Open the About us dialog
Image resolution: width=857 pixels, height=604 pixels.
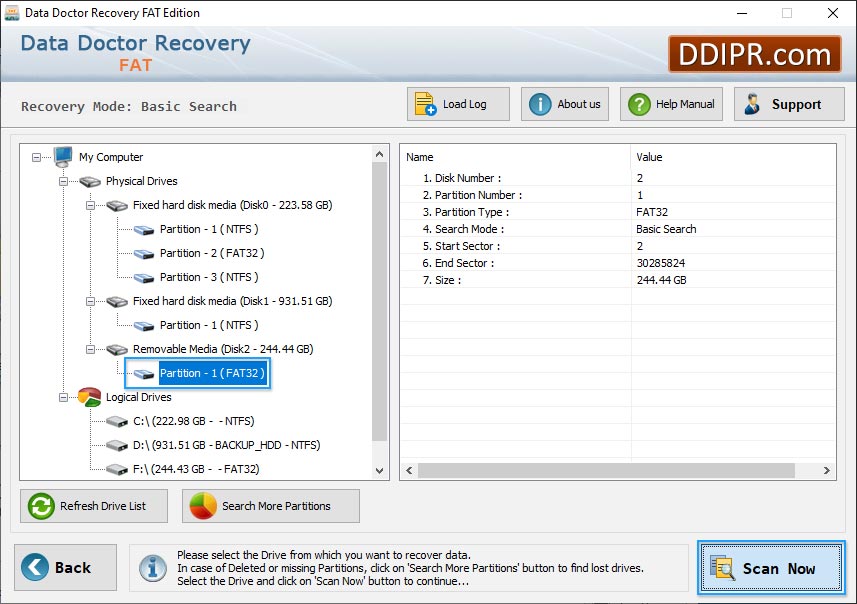click(565, 104)
